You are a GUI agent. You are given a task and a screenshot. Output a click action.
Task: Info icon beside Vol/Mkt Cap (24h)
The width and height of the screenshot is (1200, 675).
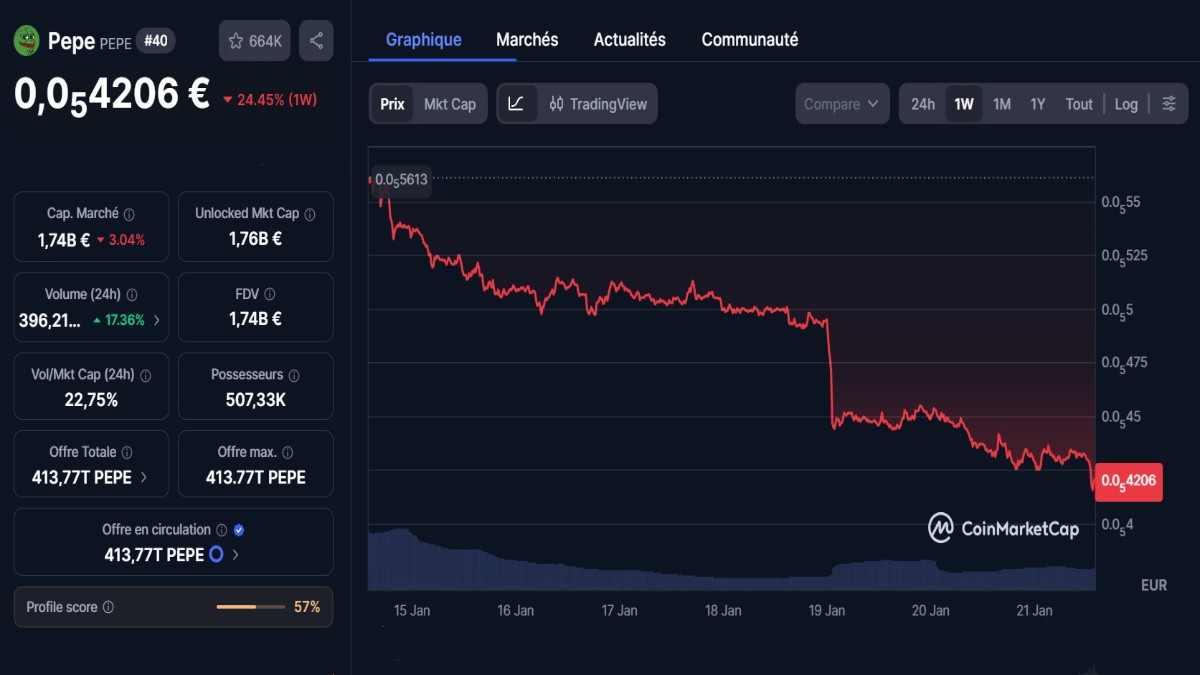click(145, 375)
